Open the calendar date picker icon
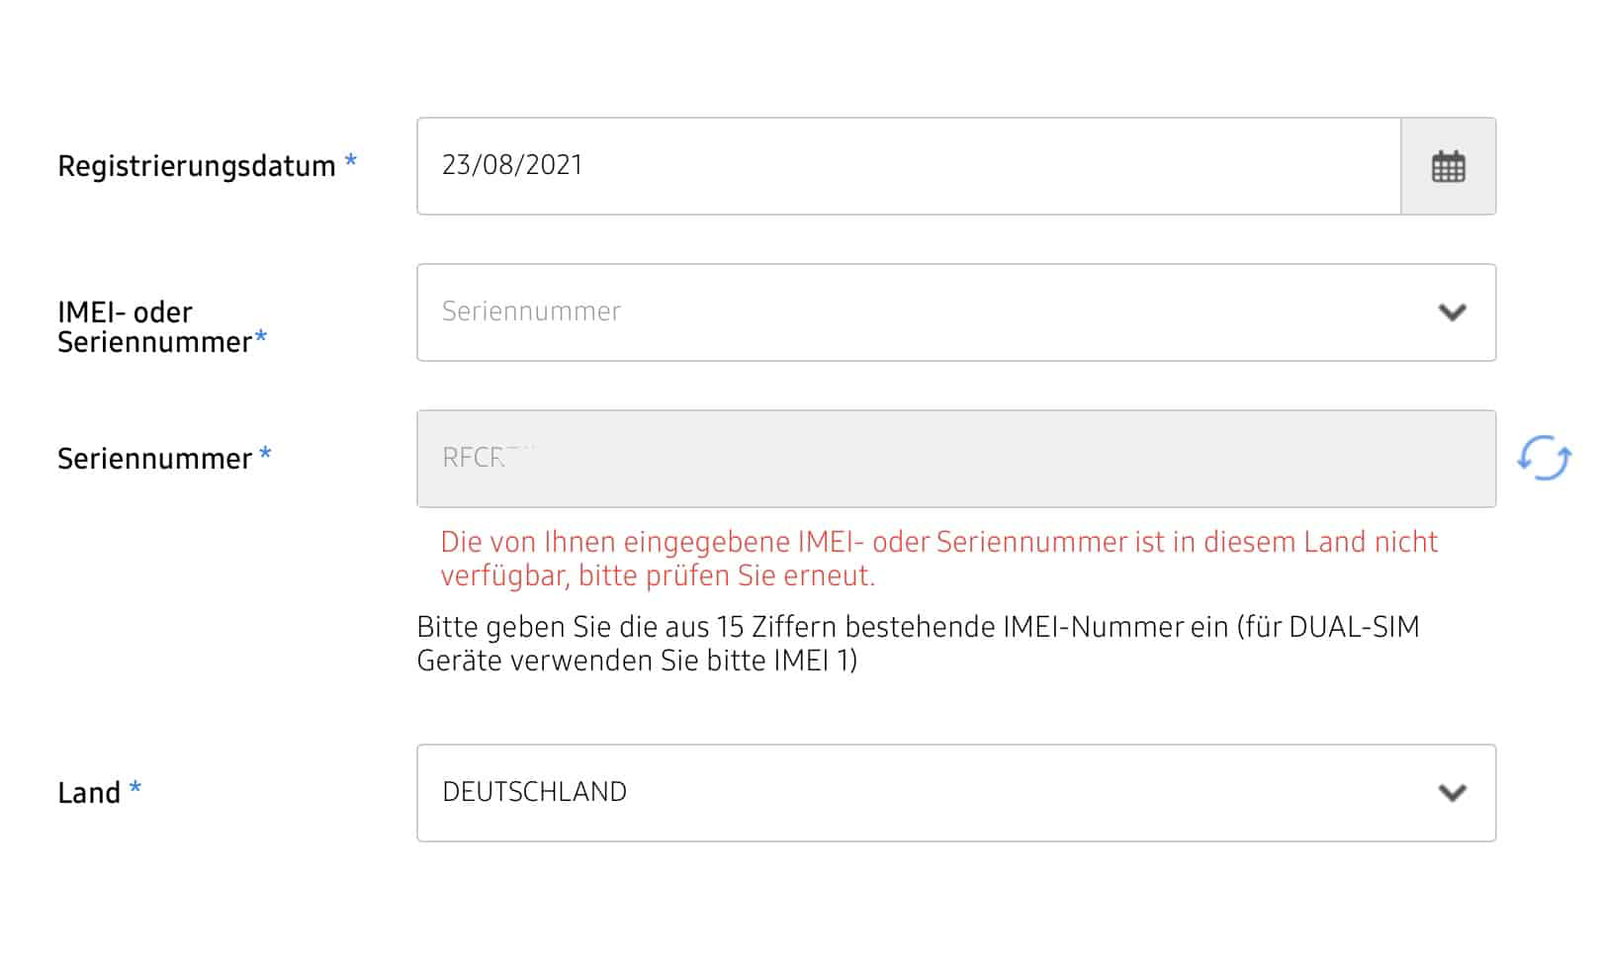This screenshot has width=1600, height=973. [x=1447, y=166]
